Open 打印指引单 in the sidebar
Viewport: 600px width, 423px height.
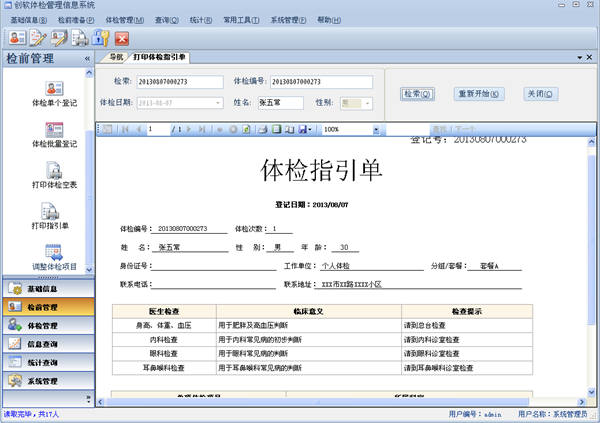point(50,216)
